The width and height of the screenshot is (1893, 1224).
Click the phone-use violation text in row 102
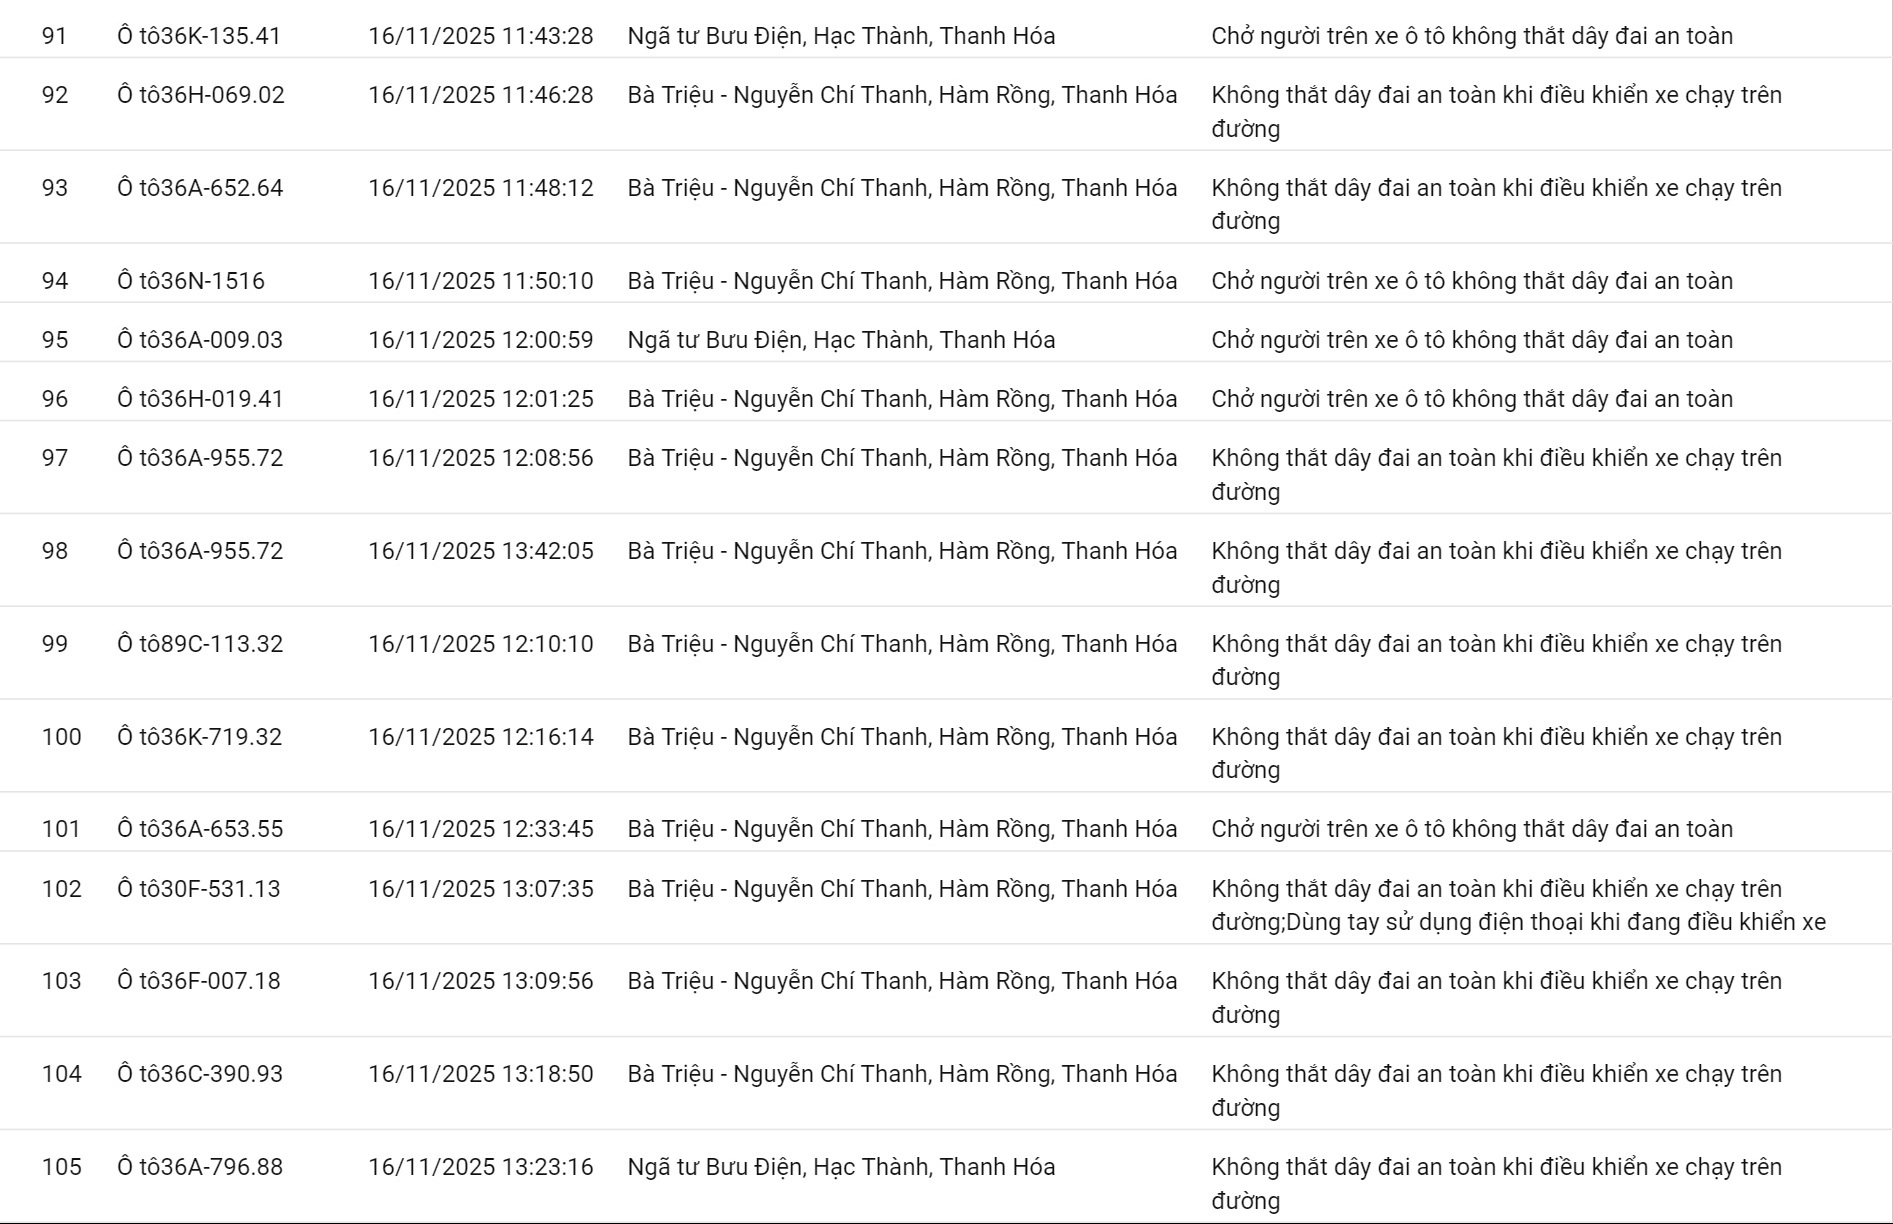[1556, 922]
